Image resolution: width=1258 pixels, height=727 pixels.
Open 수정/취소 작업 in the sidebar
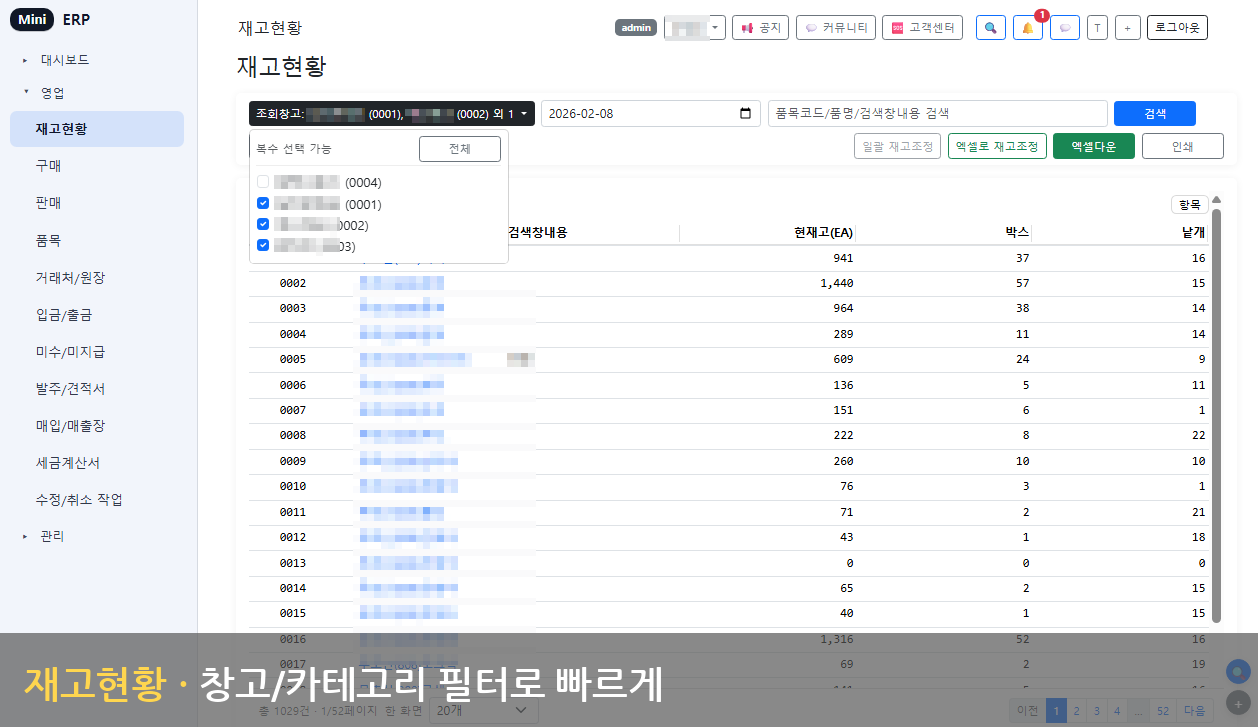(97, 499)
